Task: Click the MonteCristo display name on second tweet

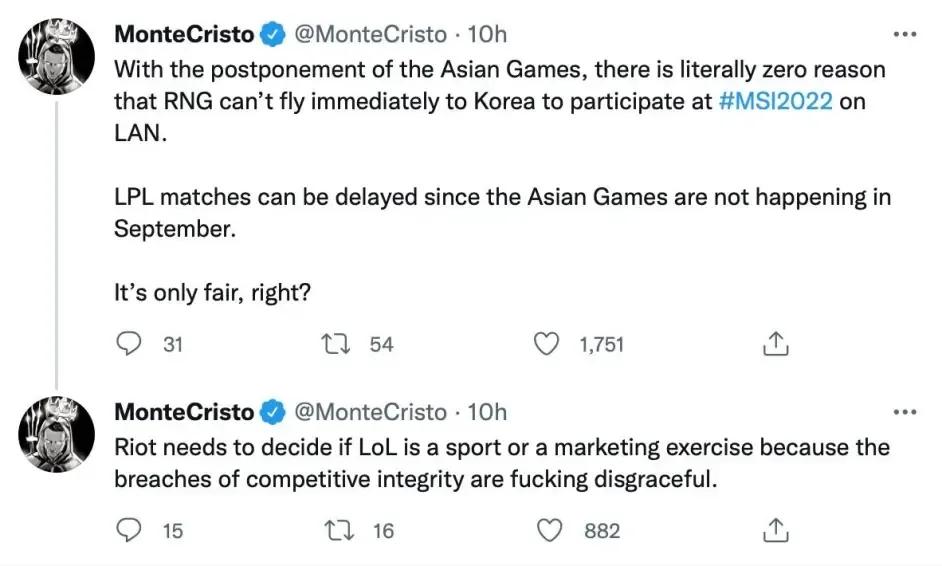Action: pos(184,412)
